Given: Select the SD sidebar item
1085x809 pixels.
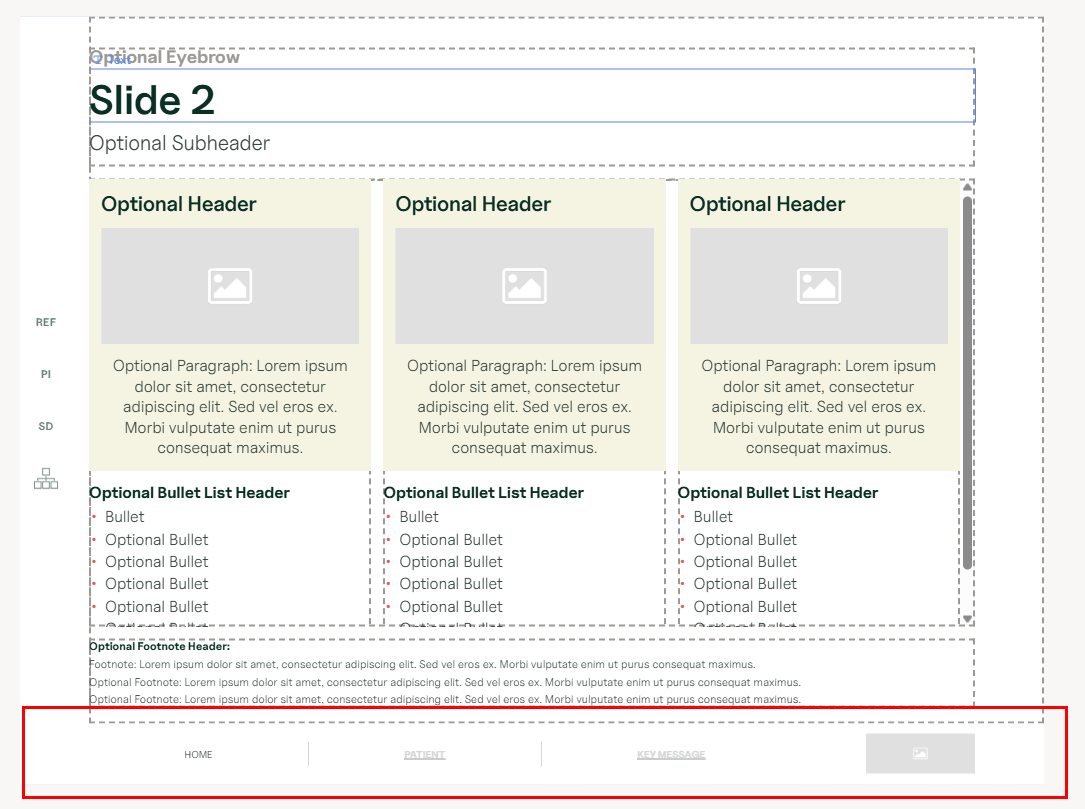Looking at the screenshot, I should point(46,427).
